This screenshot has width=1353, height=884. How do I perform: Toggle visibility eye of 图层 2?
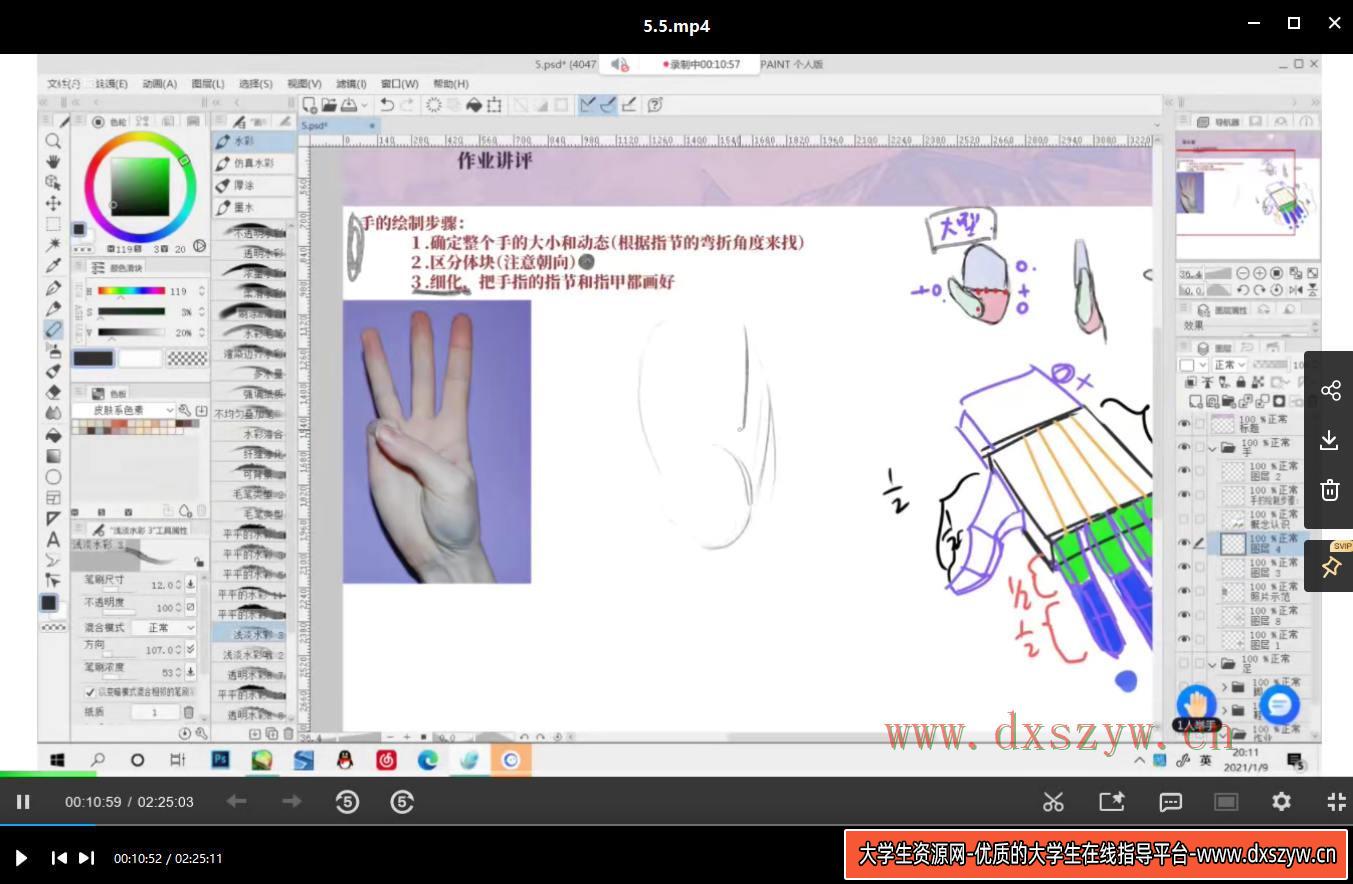(1184, 471)
